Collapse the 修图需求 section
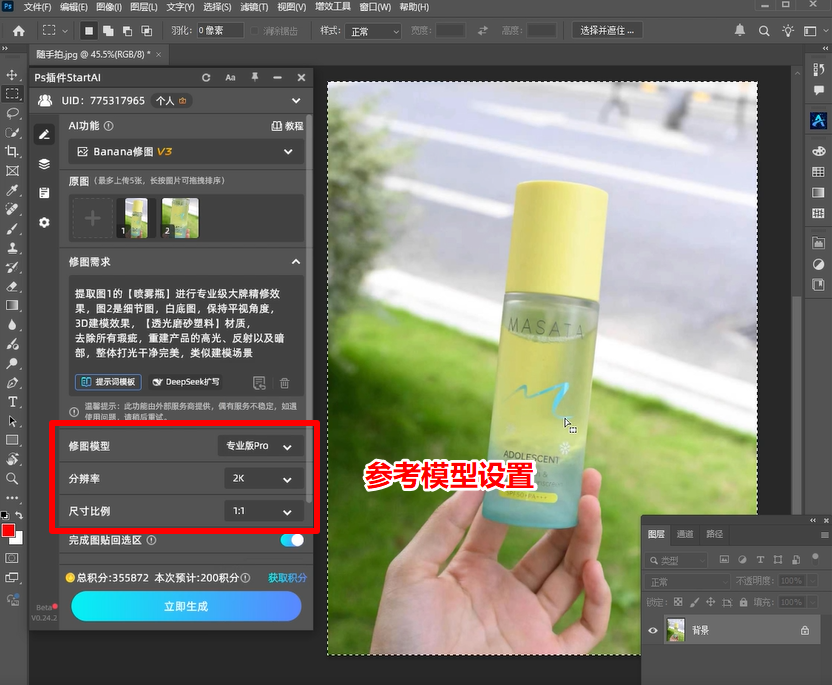 coord(296,262)
